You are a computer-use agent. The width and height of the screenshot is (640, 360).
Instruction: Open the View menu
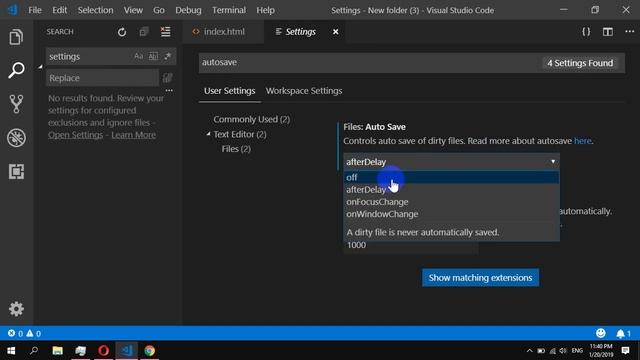point(133,10)
